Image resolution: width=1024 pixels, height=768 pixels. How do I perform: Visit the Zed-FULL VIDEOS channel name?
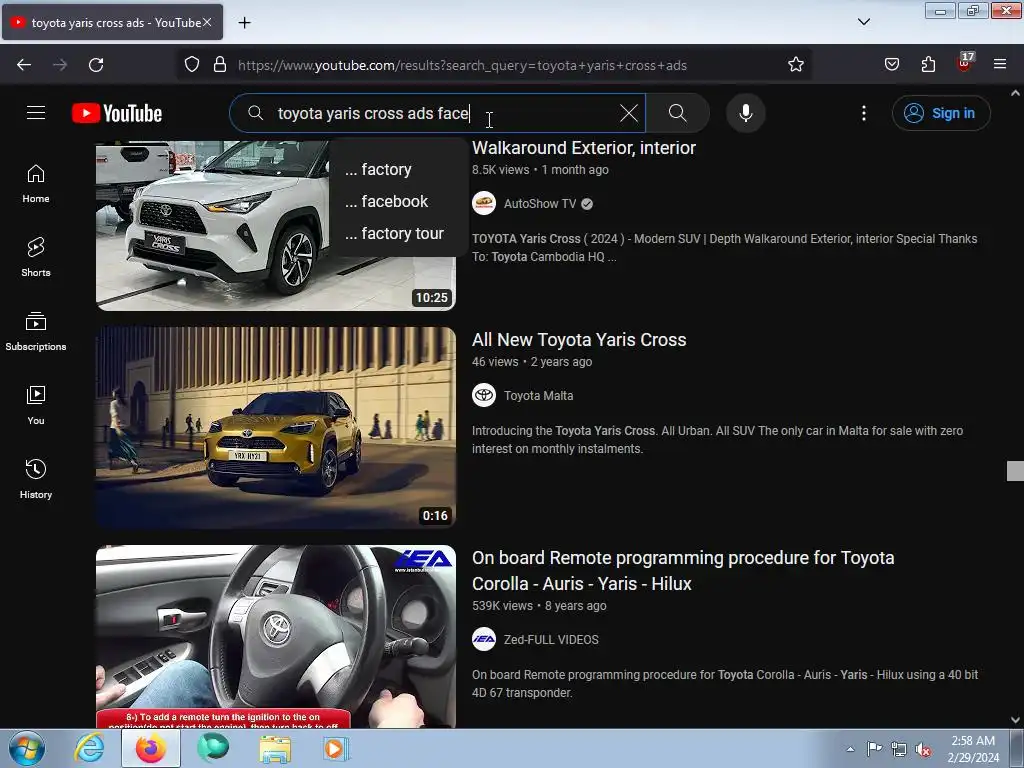[551, 640]
